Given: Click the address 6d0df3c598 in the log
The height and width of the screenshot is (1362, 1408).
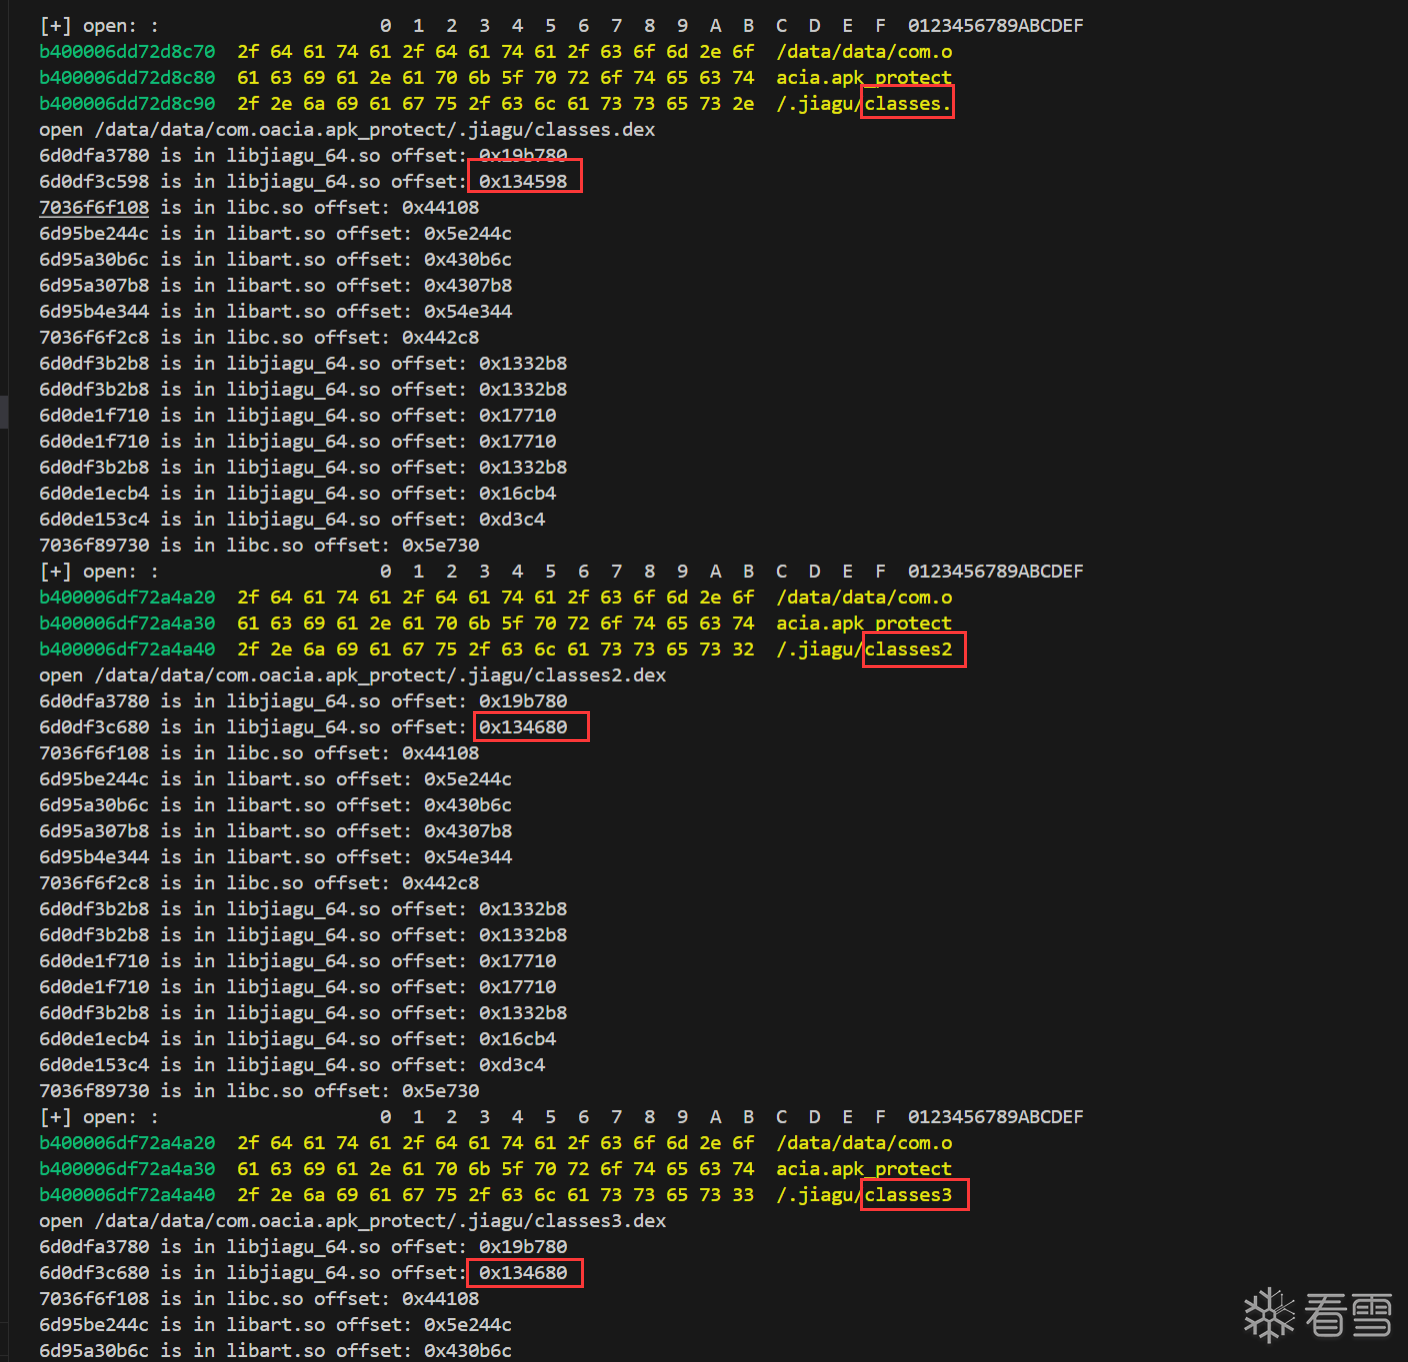Looking at the screenshot, I should tap(94, 182).
